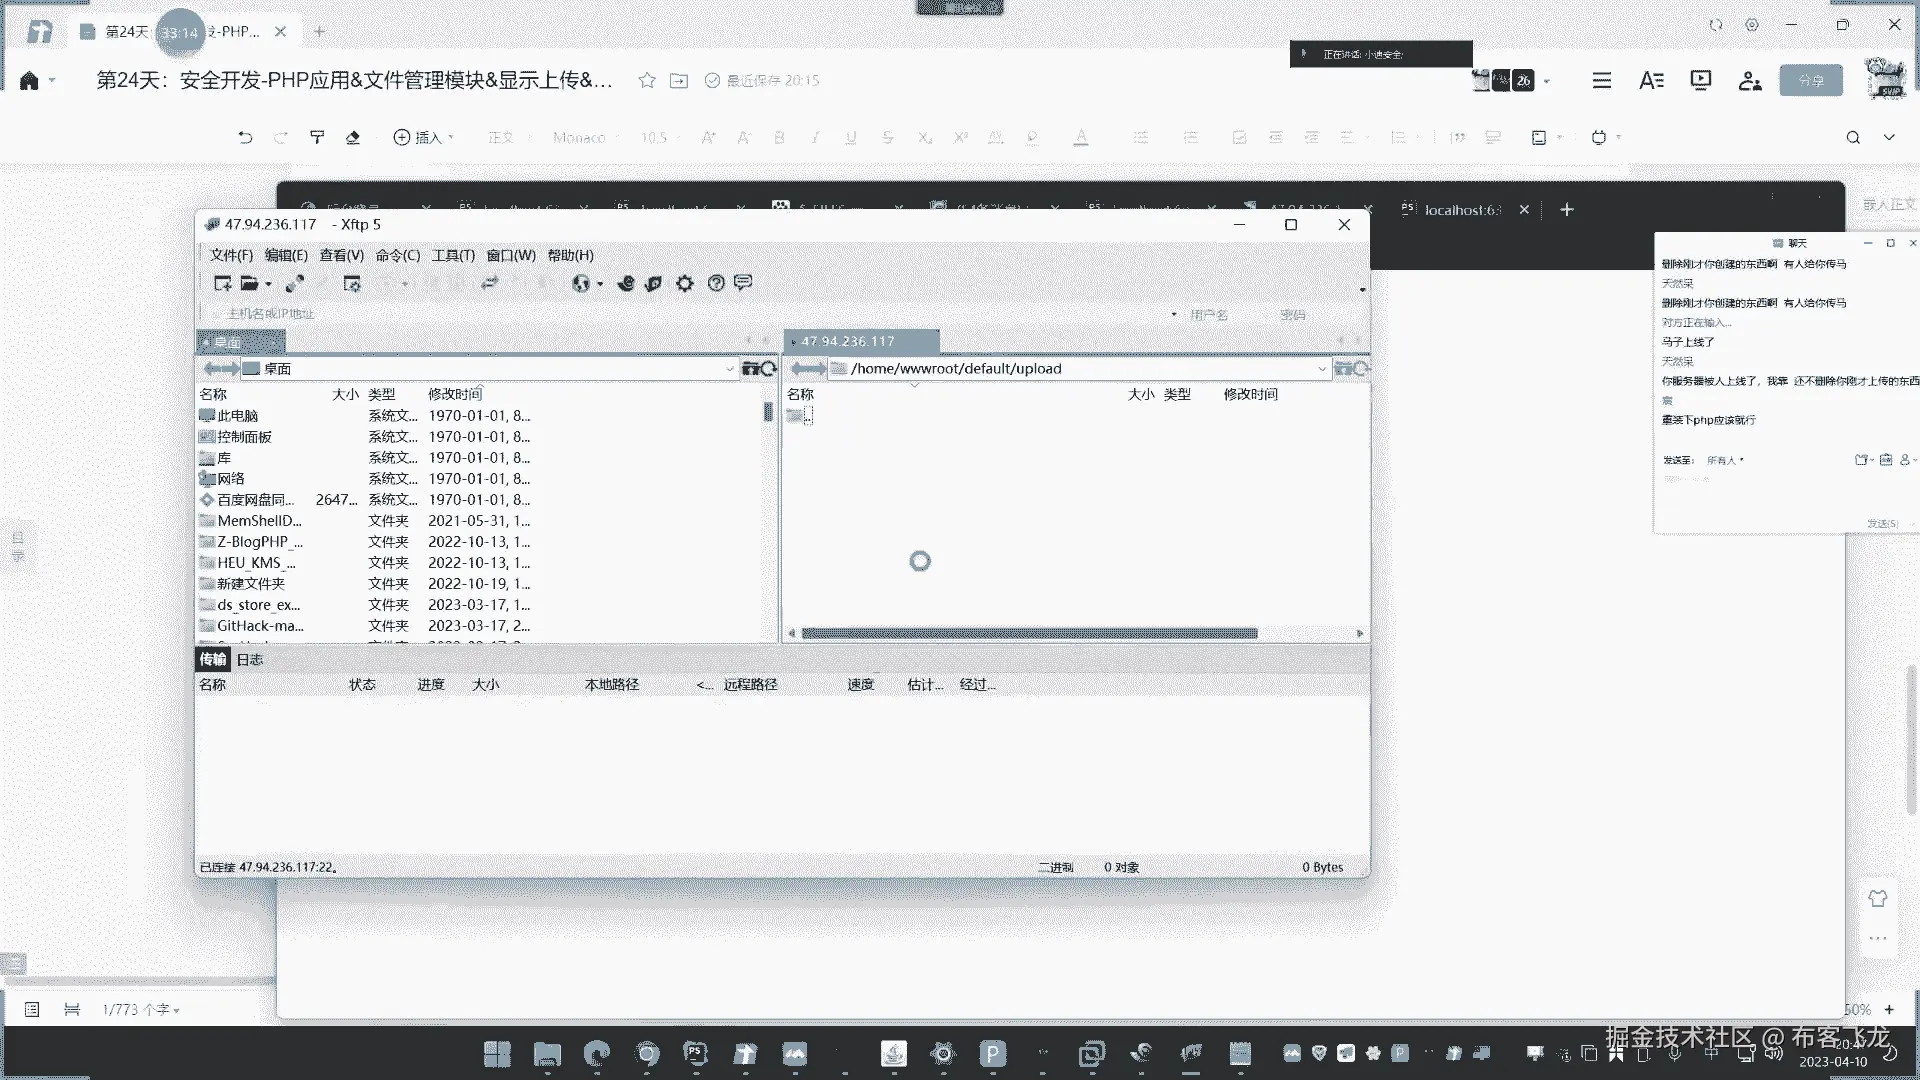Screen dimensions: 1920x1080
Task: Expand the remote path /home/wwwroot/default/upload dropdown
Action: (1321, 369)
